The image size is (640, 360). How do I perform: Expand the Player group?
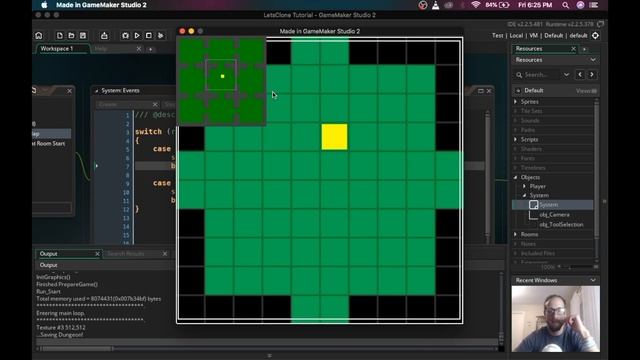pos(524,187)
